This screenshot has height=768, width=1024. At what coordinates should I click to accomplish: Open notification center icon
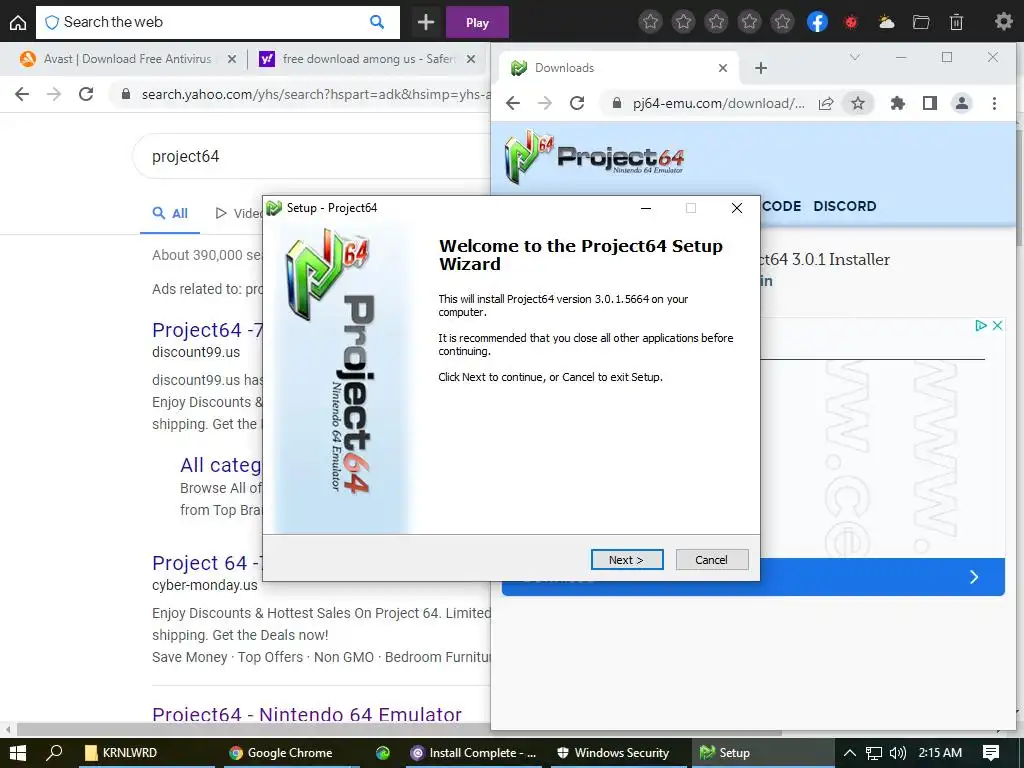pyautogui.click(x=991, y=753)
